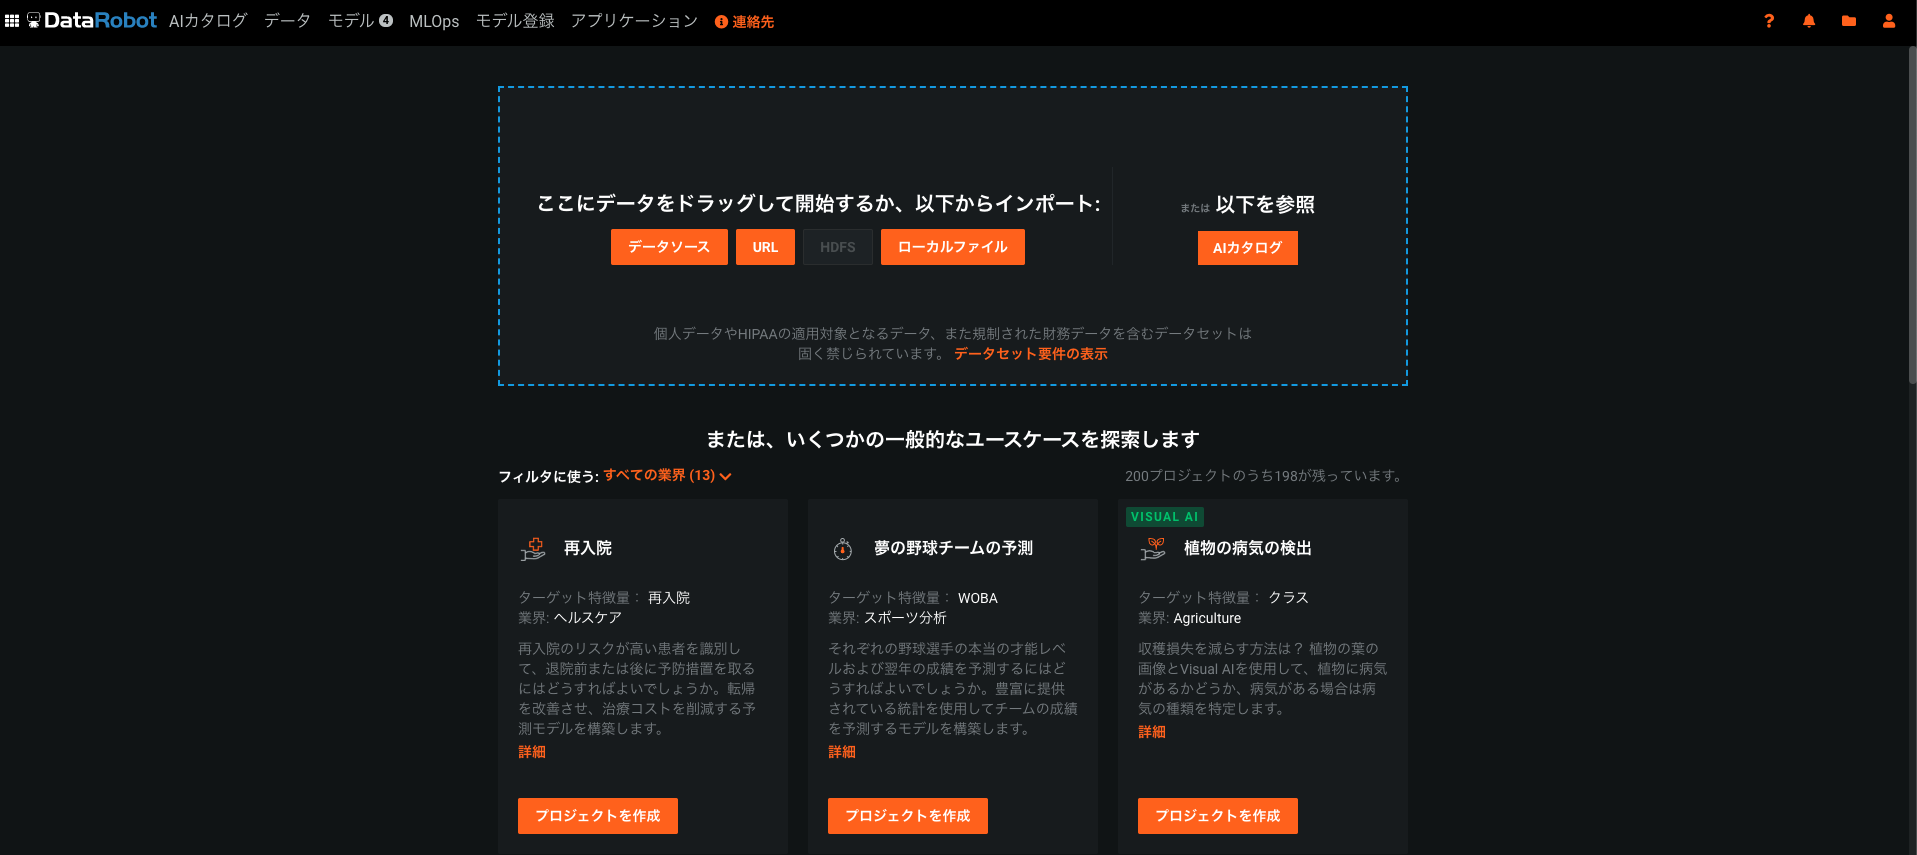Click the 植物の病気の検出 plant icon
Viewport: 1917px width, 855px height.
[1153, 549]
